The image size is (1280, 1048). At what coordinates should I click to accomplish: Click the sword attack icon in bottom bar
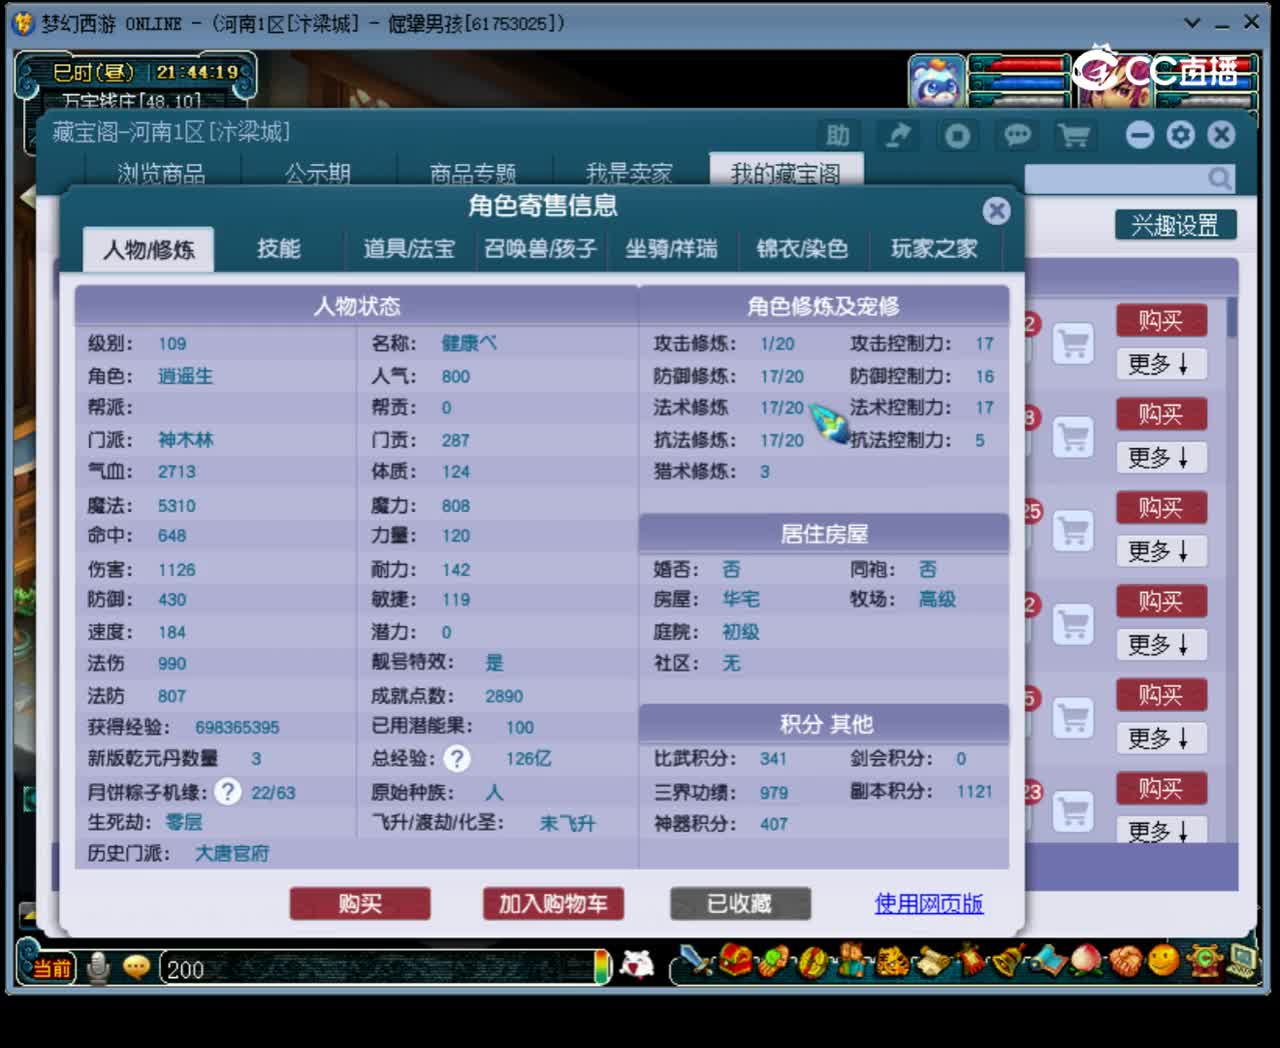tap(695, 962)
